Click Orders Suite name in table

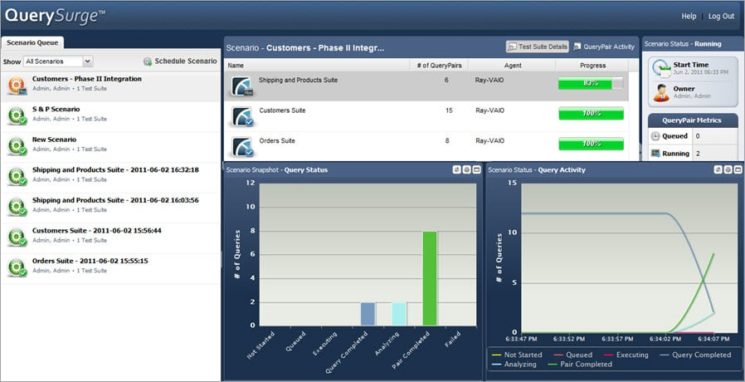tap(277, 141)
